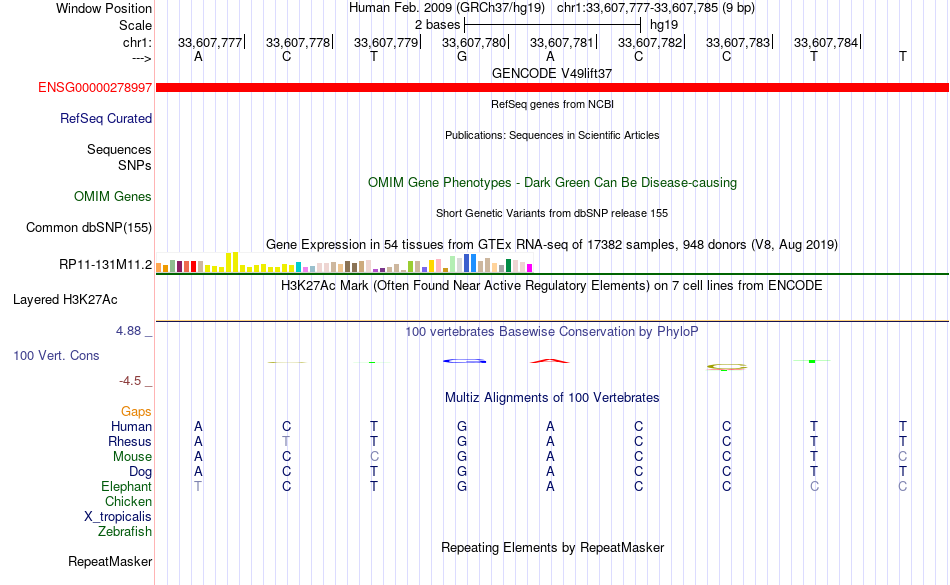Click the Rhesus species label
Viewport: 950px width, 585px height.
(130, 441)
